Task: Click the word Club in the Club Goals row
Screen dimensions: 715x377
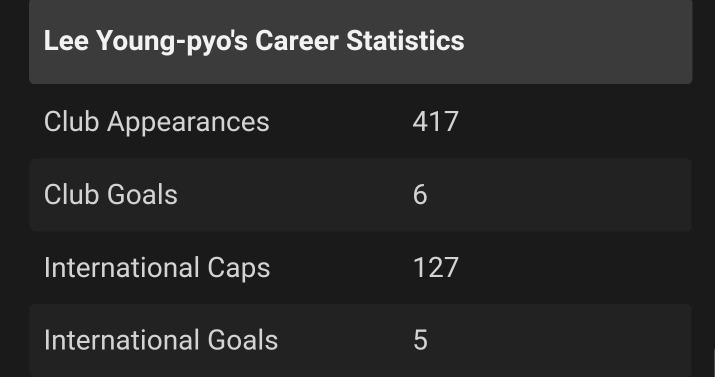Action: tap(71, 195)
